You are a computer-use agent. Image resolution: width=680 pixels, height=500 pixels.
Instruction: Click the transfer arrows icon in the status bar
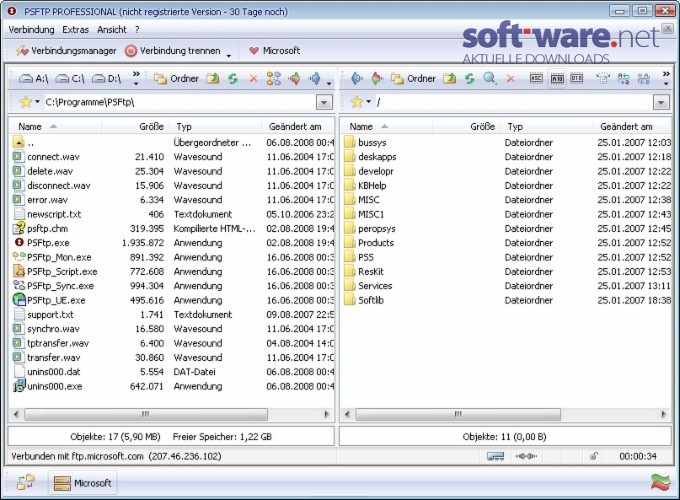click(526, 456)
